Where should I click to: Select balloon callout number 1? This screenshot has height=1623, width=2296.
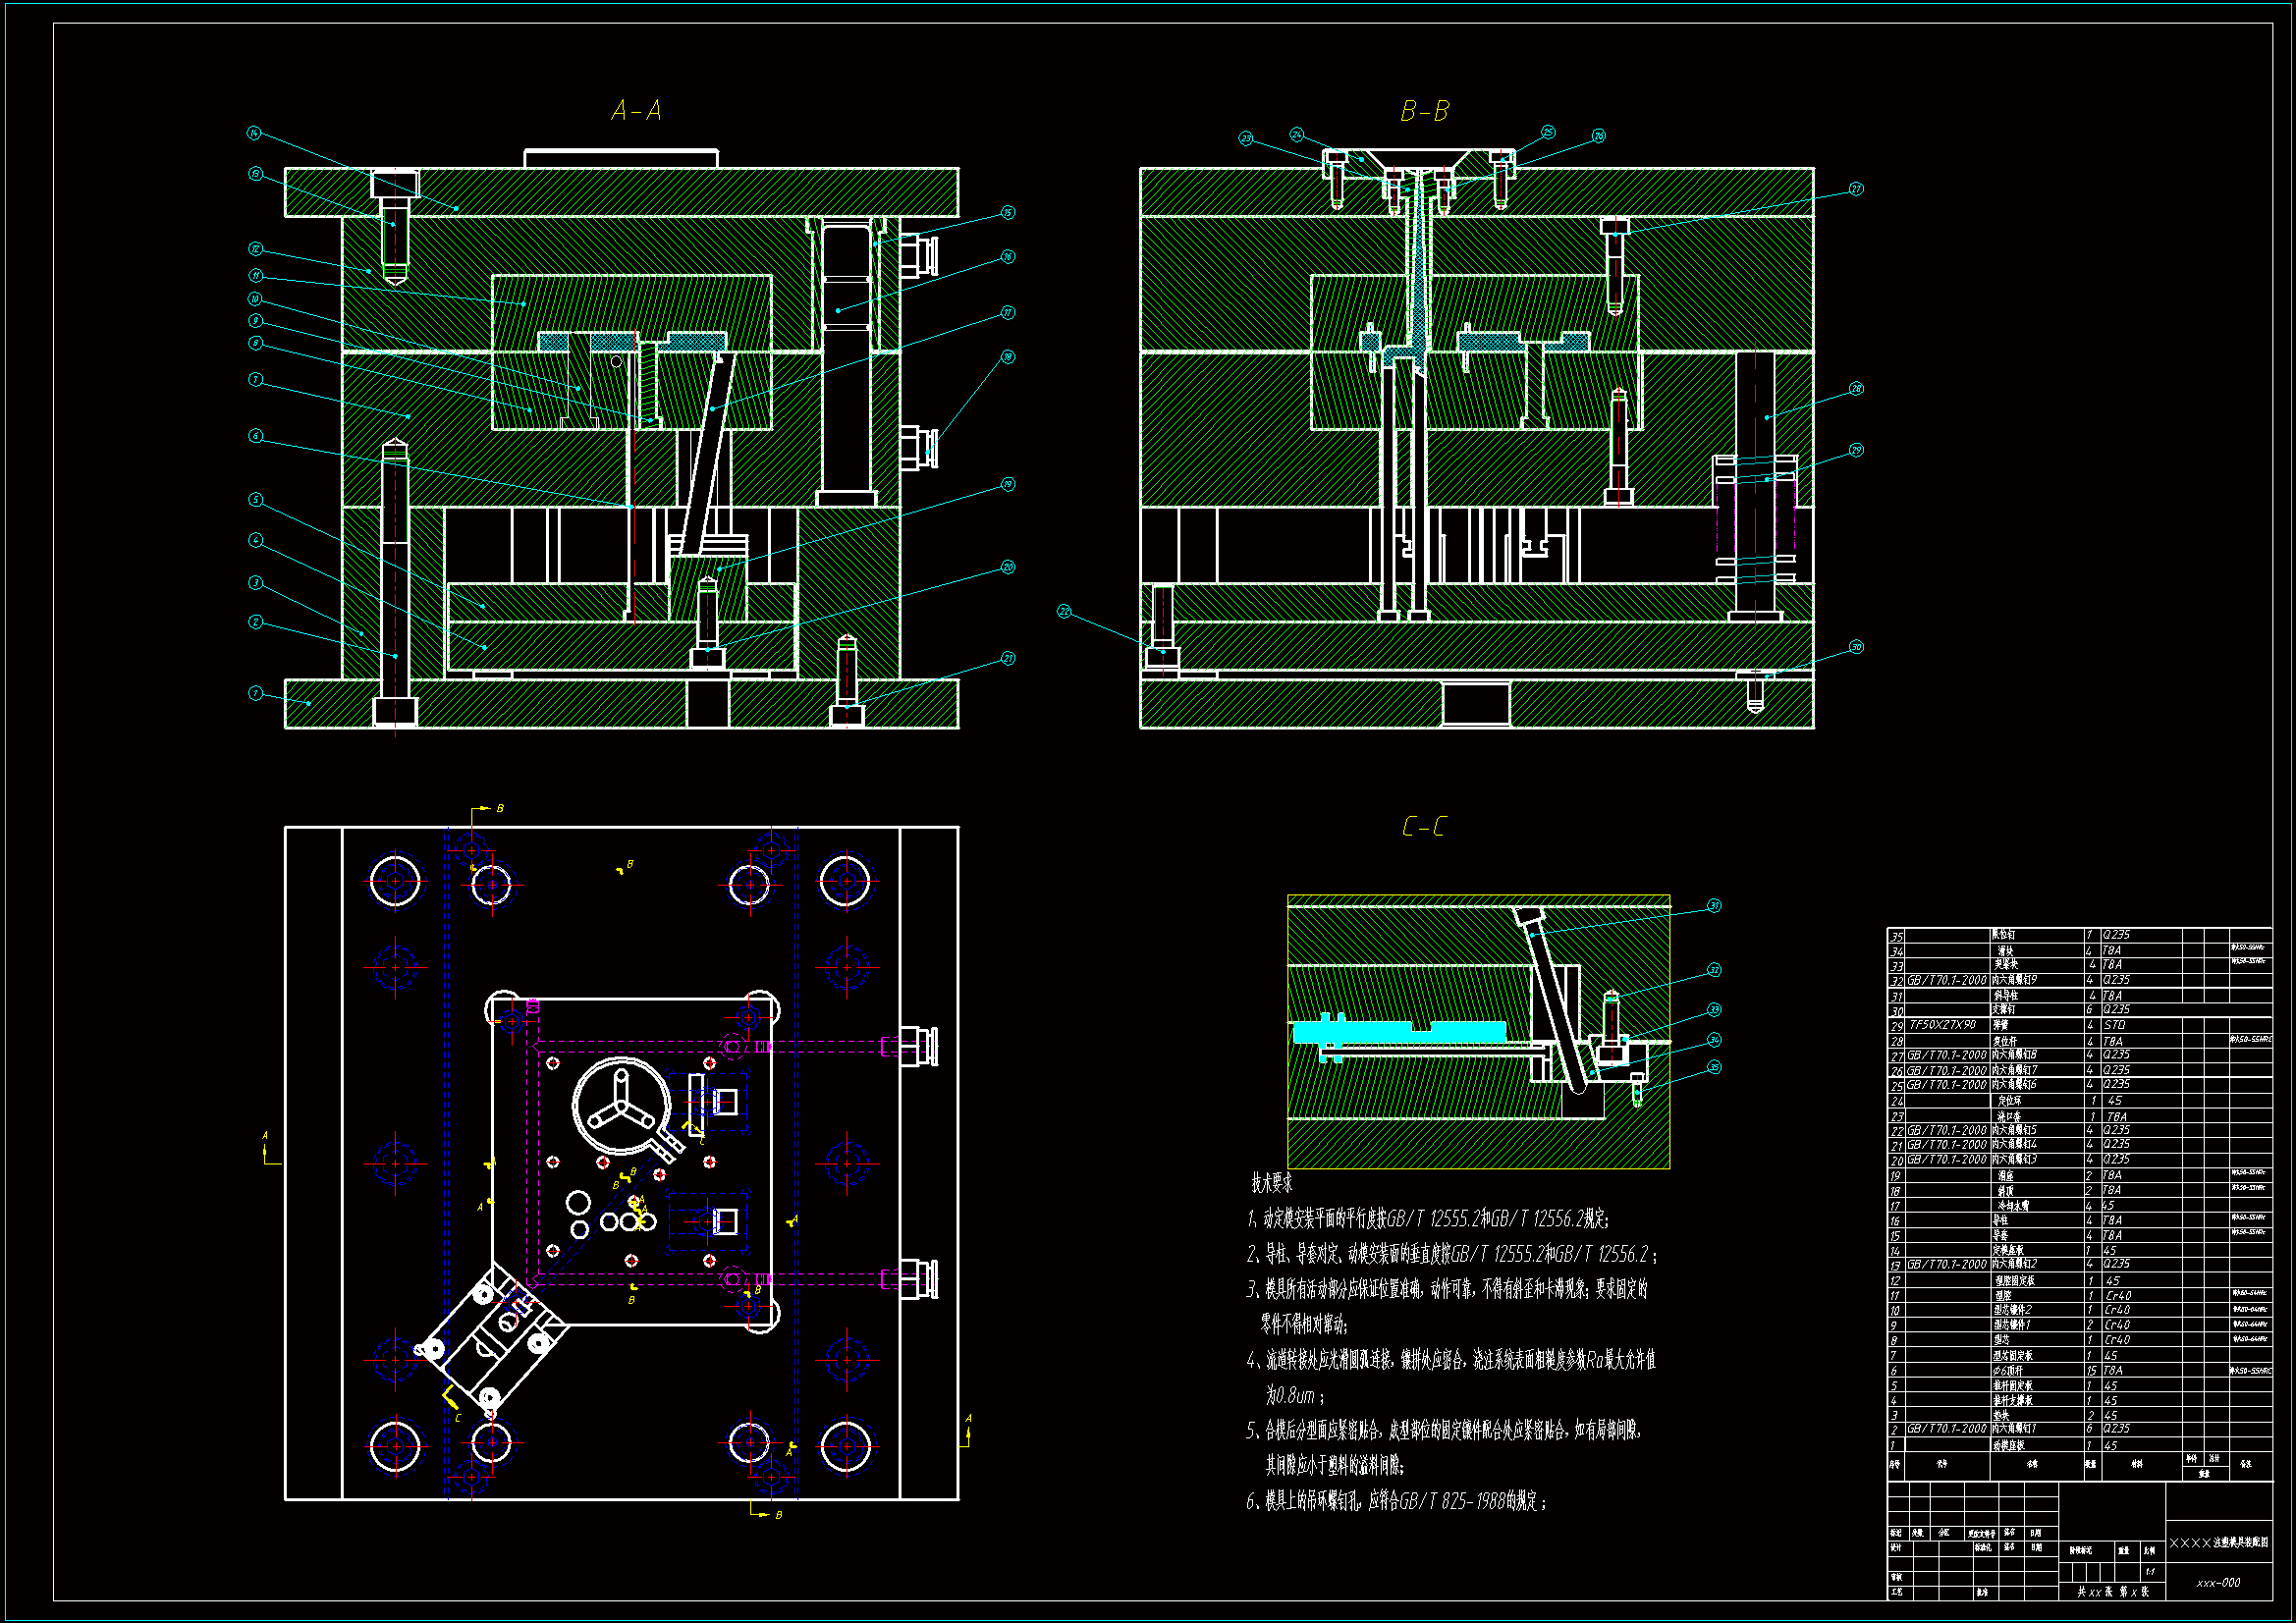(x=255, y=693)
